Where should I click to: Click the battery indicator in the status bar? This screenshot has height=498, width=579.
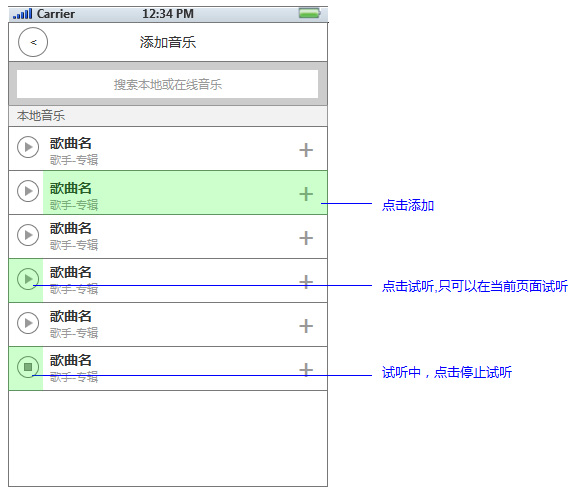click(x=309, y=14)
